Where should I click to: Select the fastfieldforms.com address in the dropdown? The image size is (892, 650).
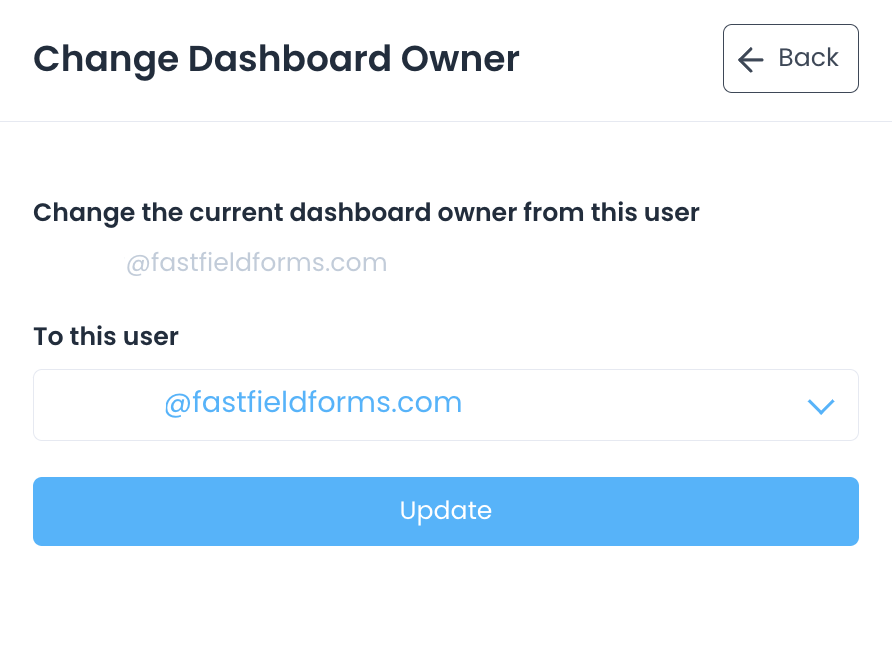(313, 402)
